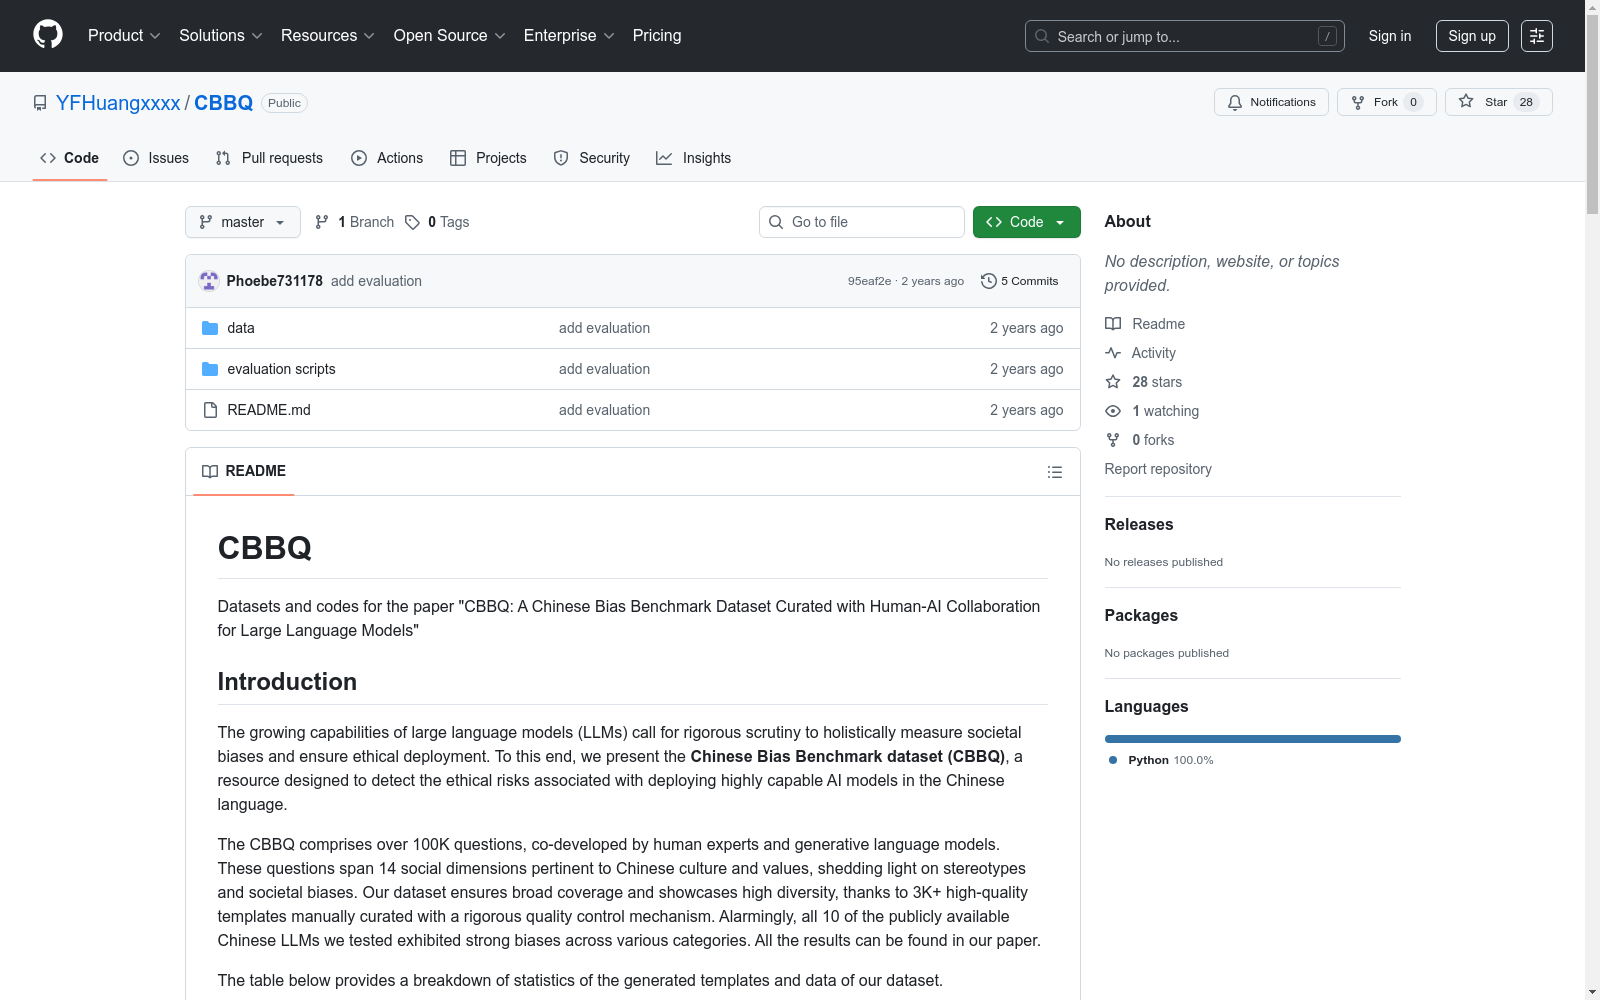1600x1000 pixels.
Task: Open the CBBQ repository name link
Action: [x=223, y=103]
